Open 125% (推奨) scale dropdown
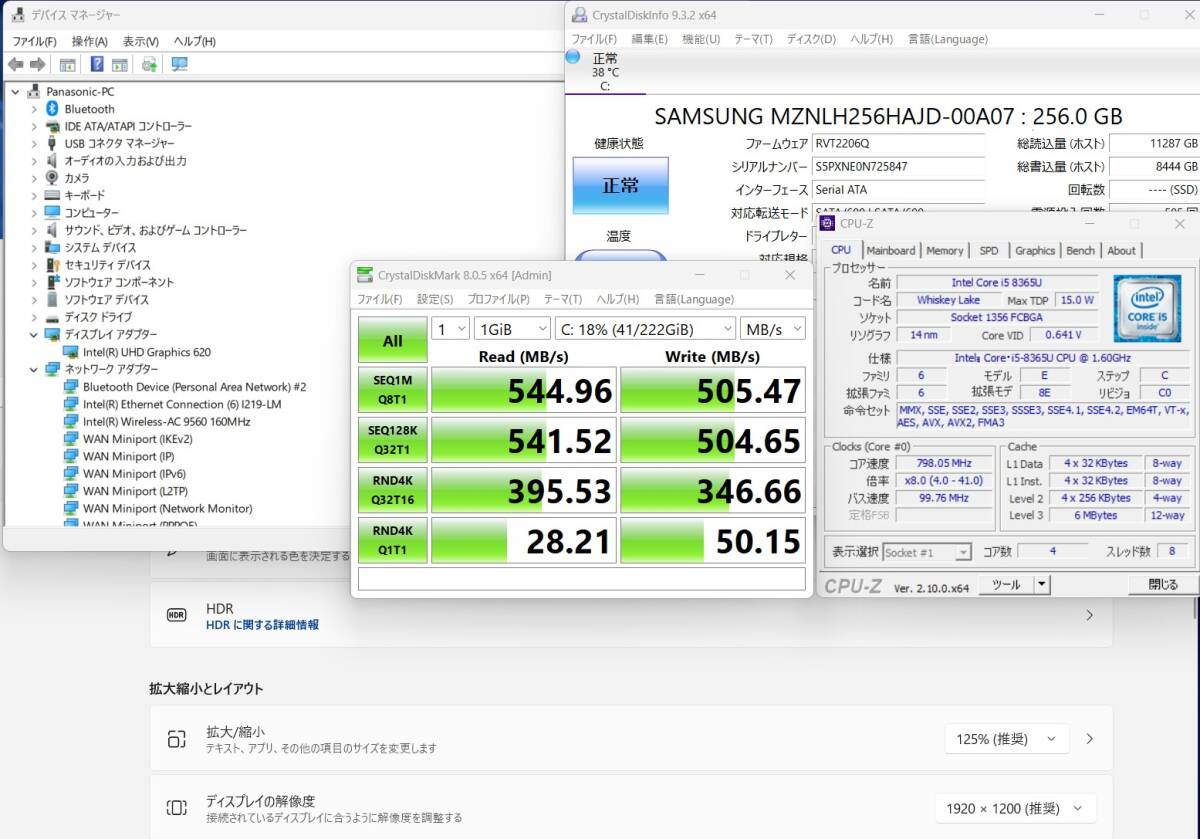1200x839 pixels. click(x=1006, y=739)
